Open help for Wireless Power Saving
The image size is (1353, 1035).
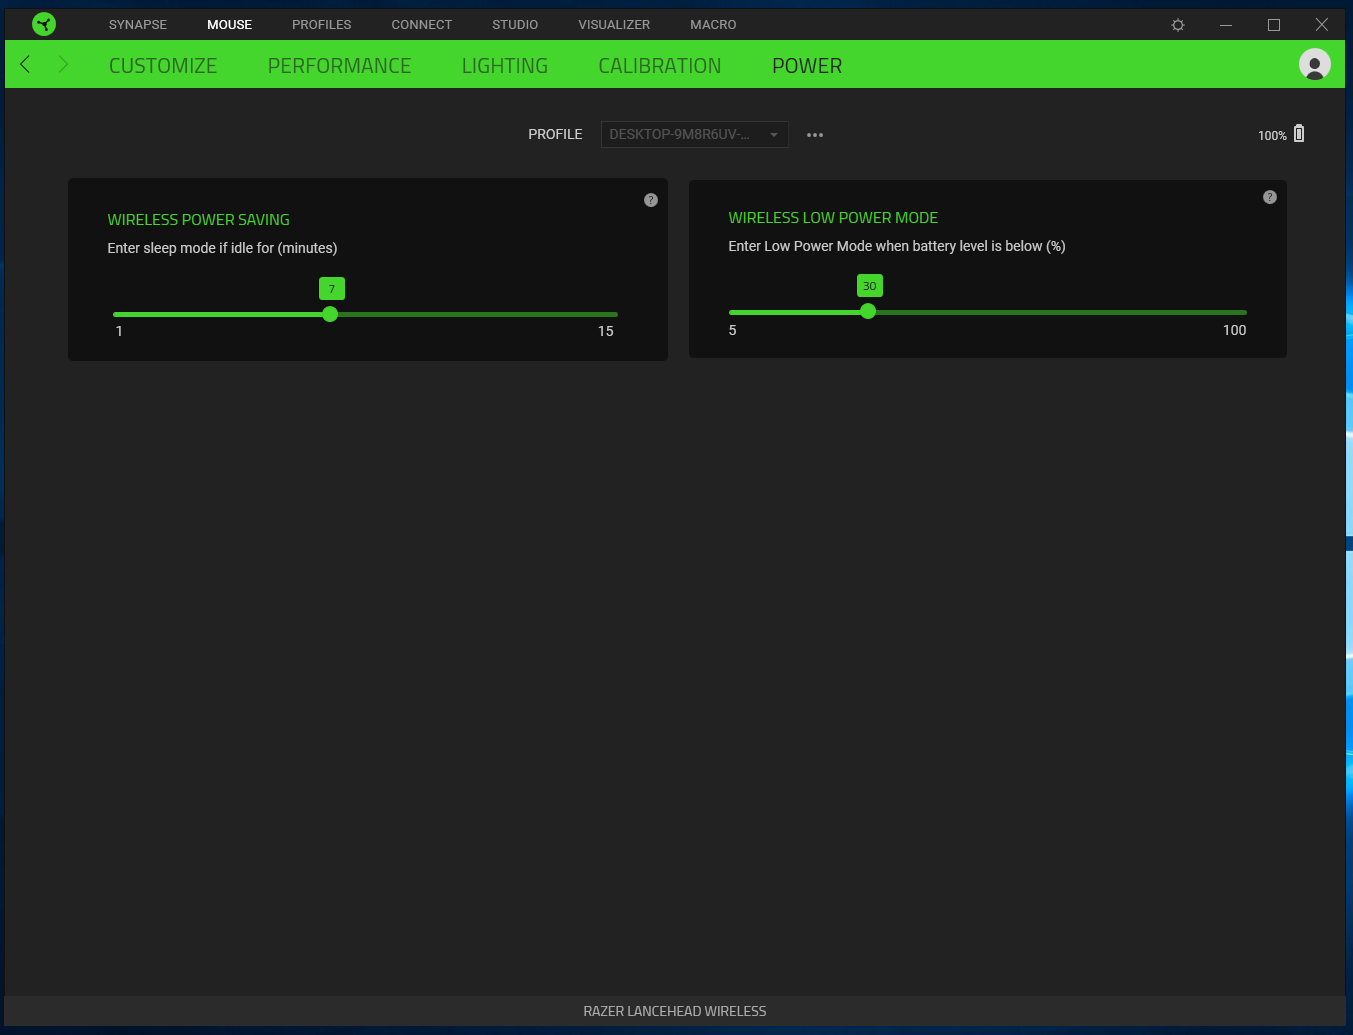click(650, 199)
